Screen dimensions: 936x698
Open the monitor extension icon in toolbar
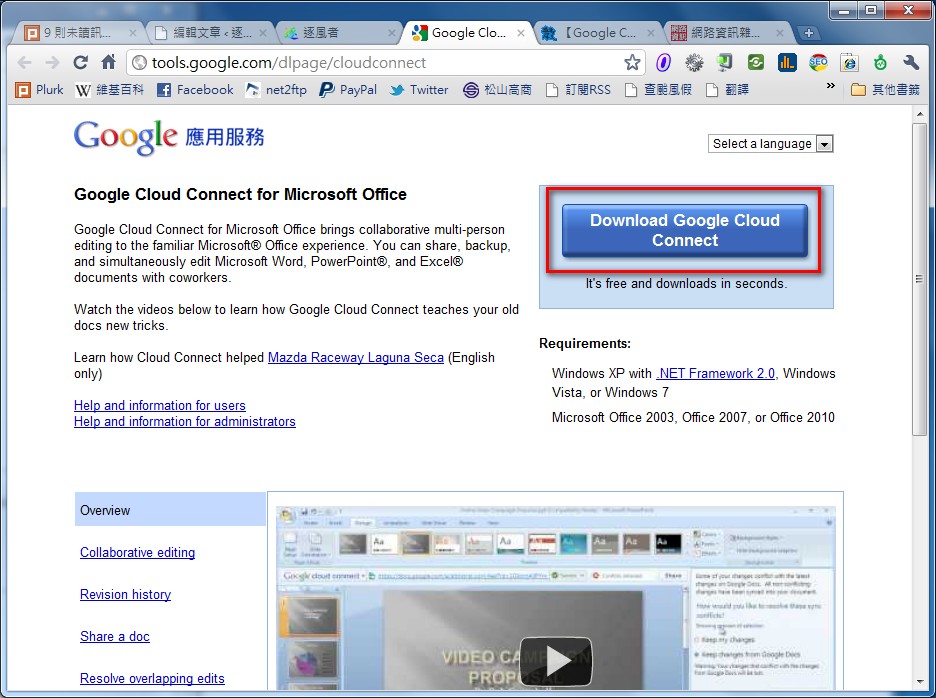pyautogui.click(x=725, y=62)
